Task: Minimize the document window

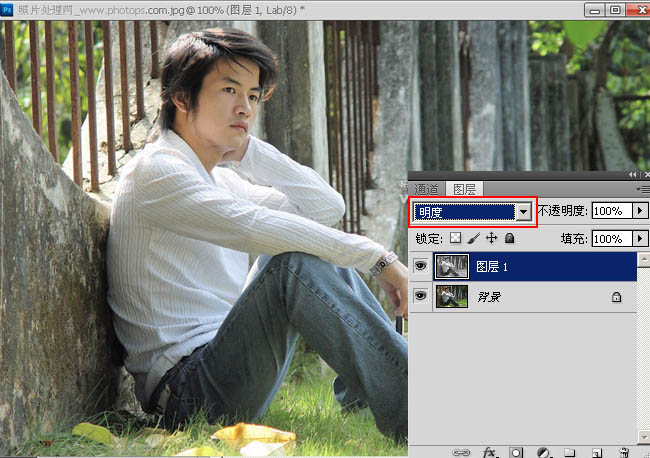Action: click(x=594, y=10)
